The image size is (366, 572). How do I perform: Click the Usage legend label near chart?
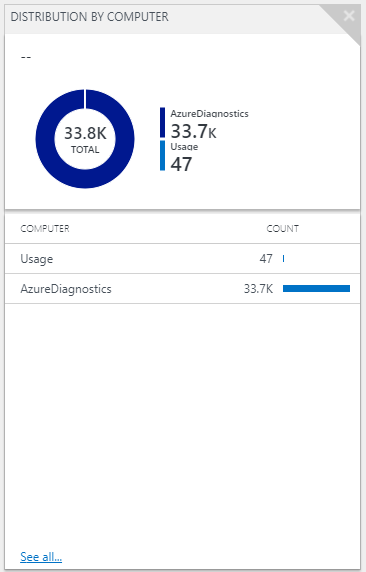click(184, 147)
